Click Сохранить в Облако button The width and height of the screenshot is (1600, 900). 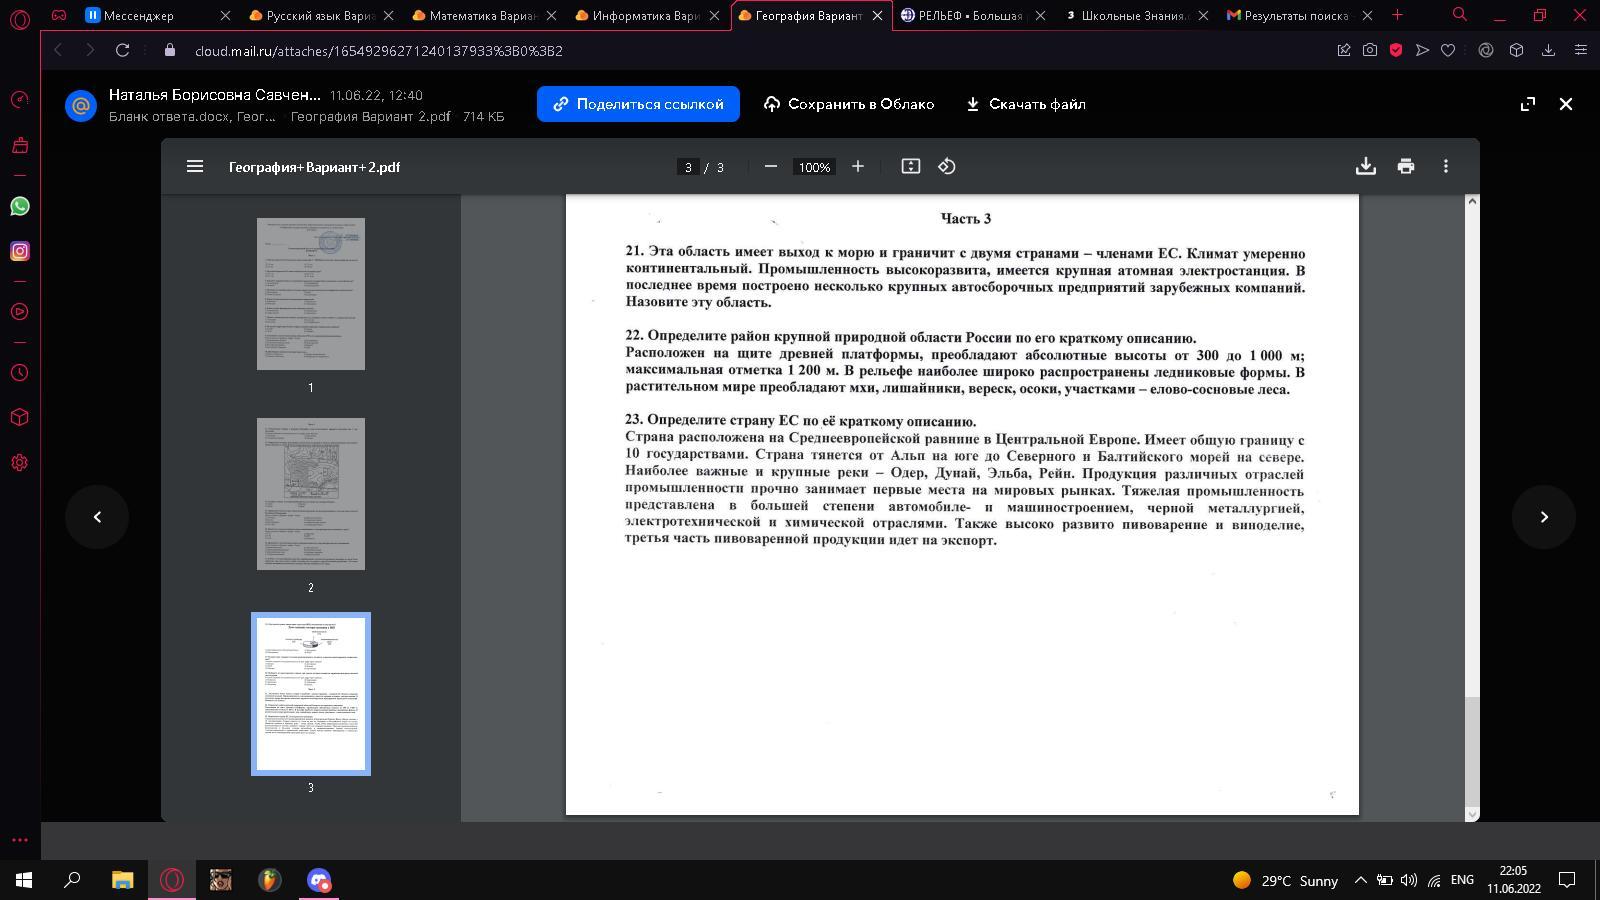point(849,104)
